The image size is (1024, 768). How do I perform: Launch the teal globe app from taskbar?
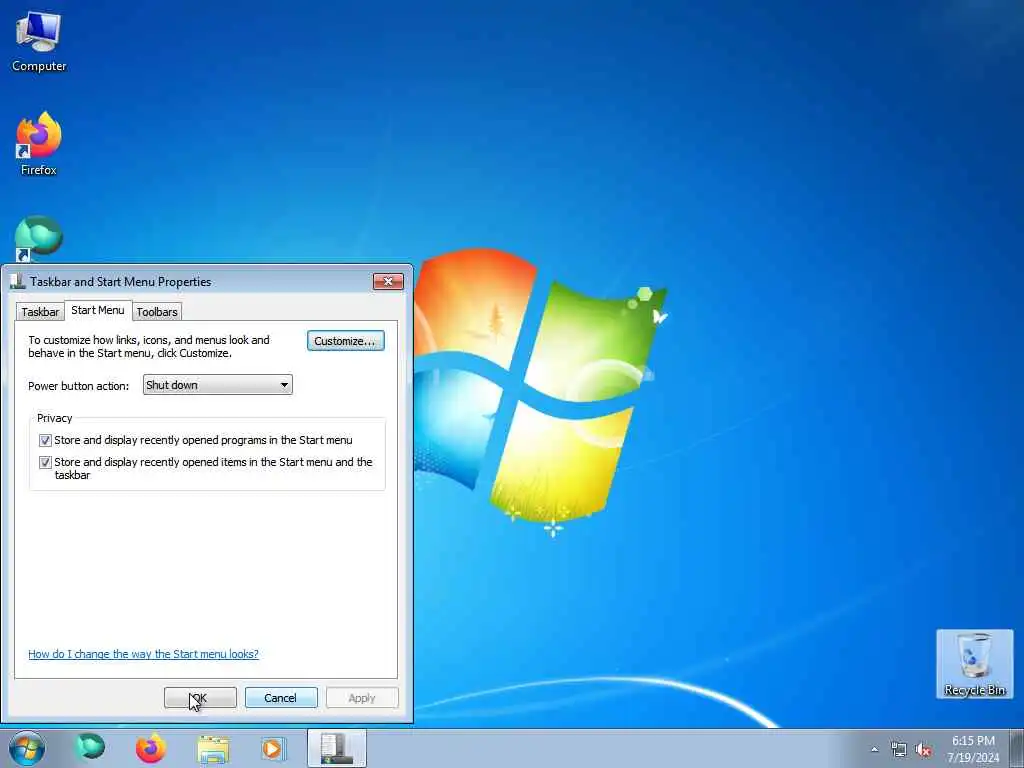(89, 748)
